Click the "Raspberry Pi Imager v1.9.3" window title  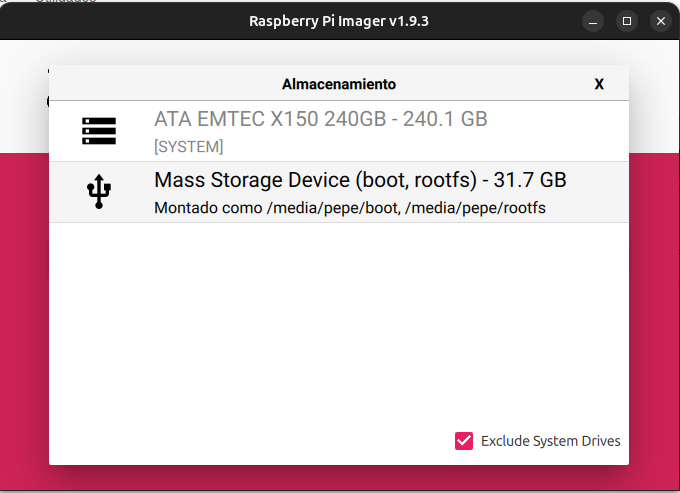(339, 20)
